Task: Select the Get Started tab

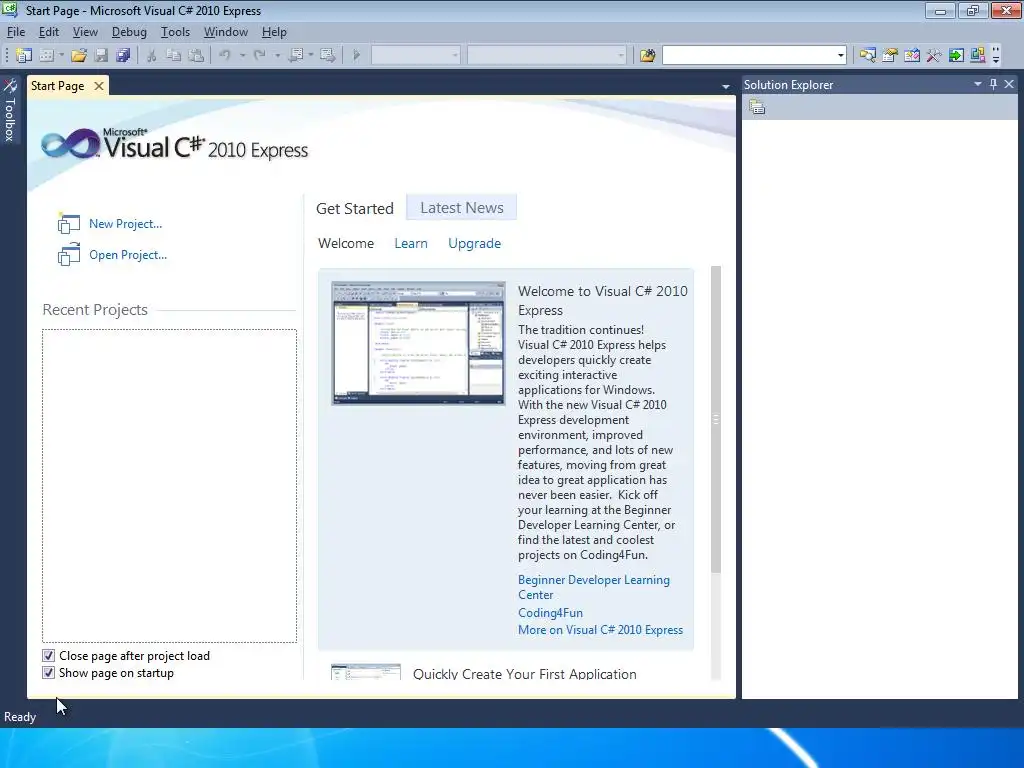Action: click(355, 208)
